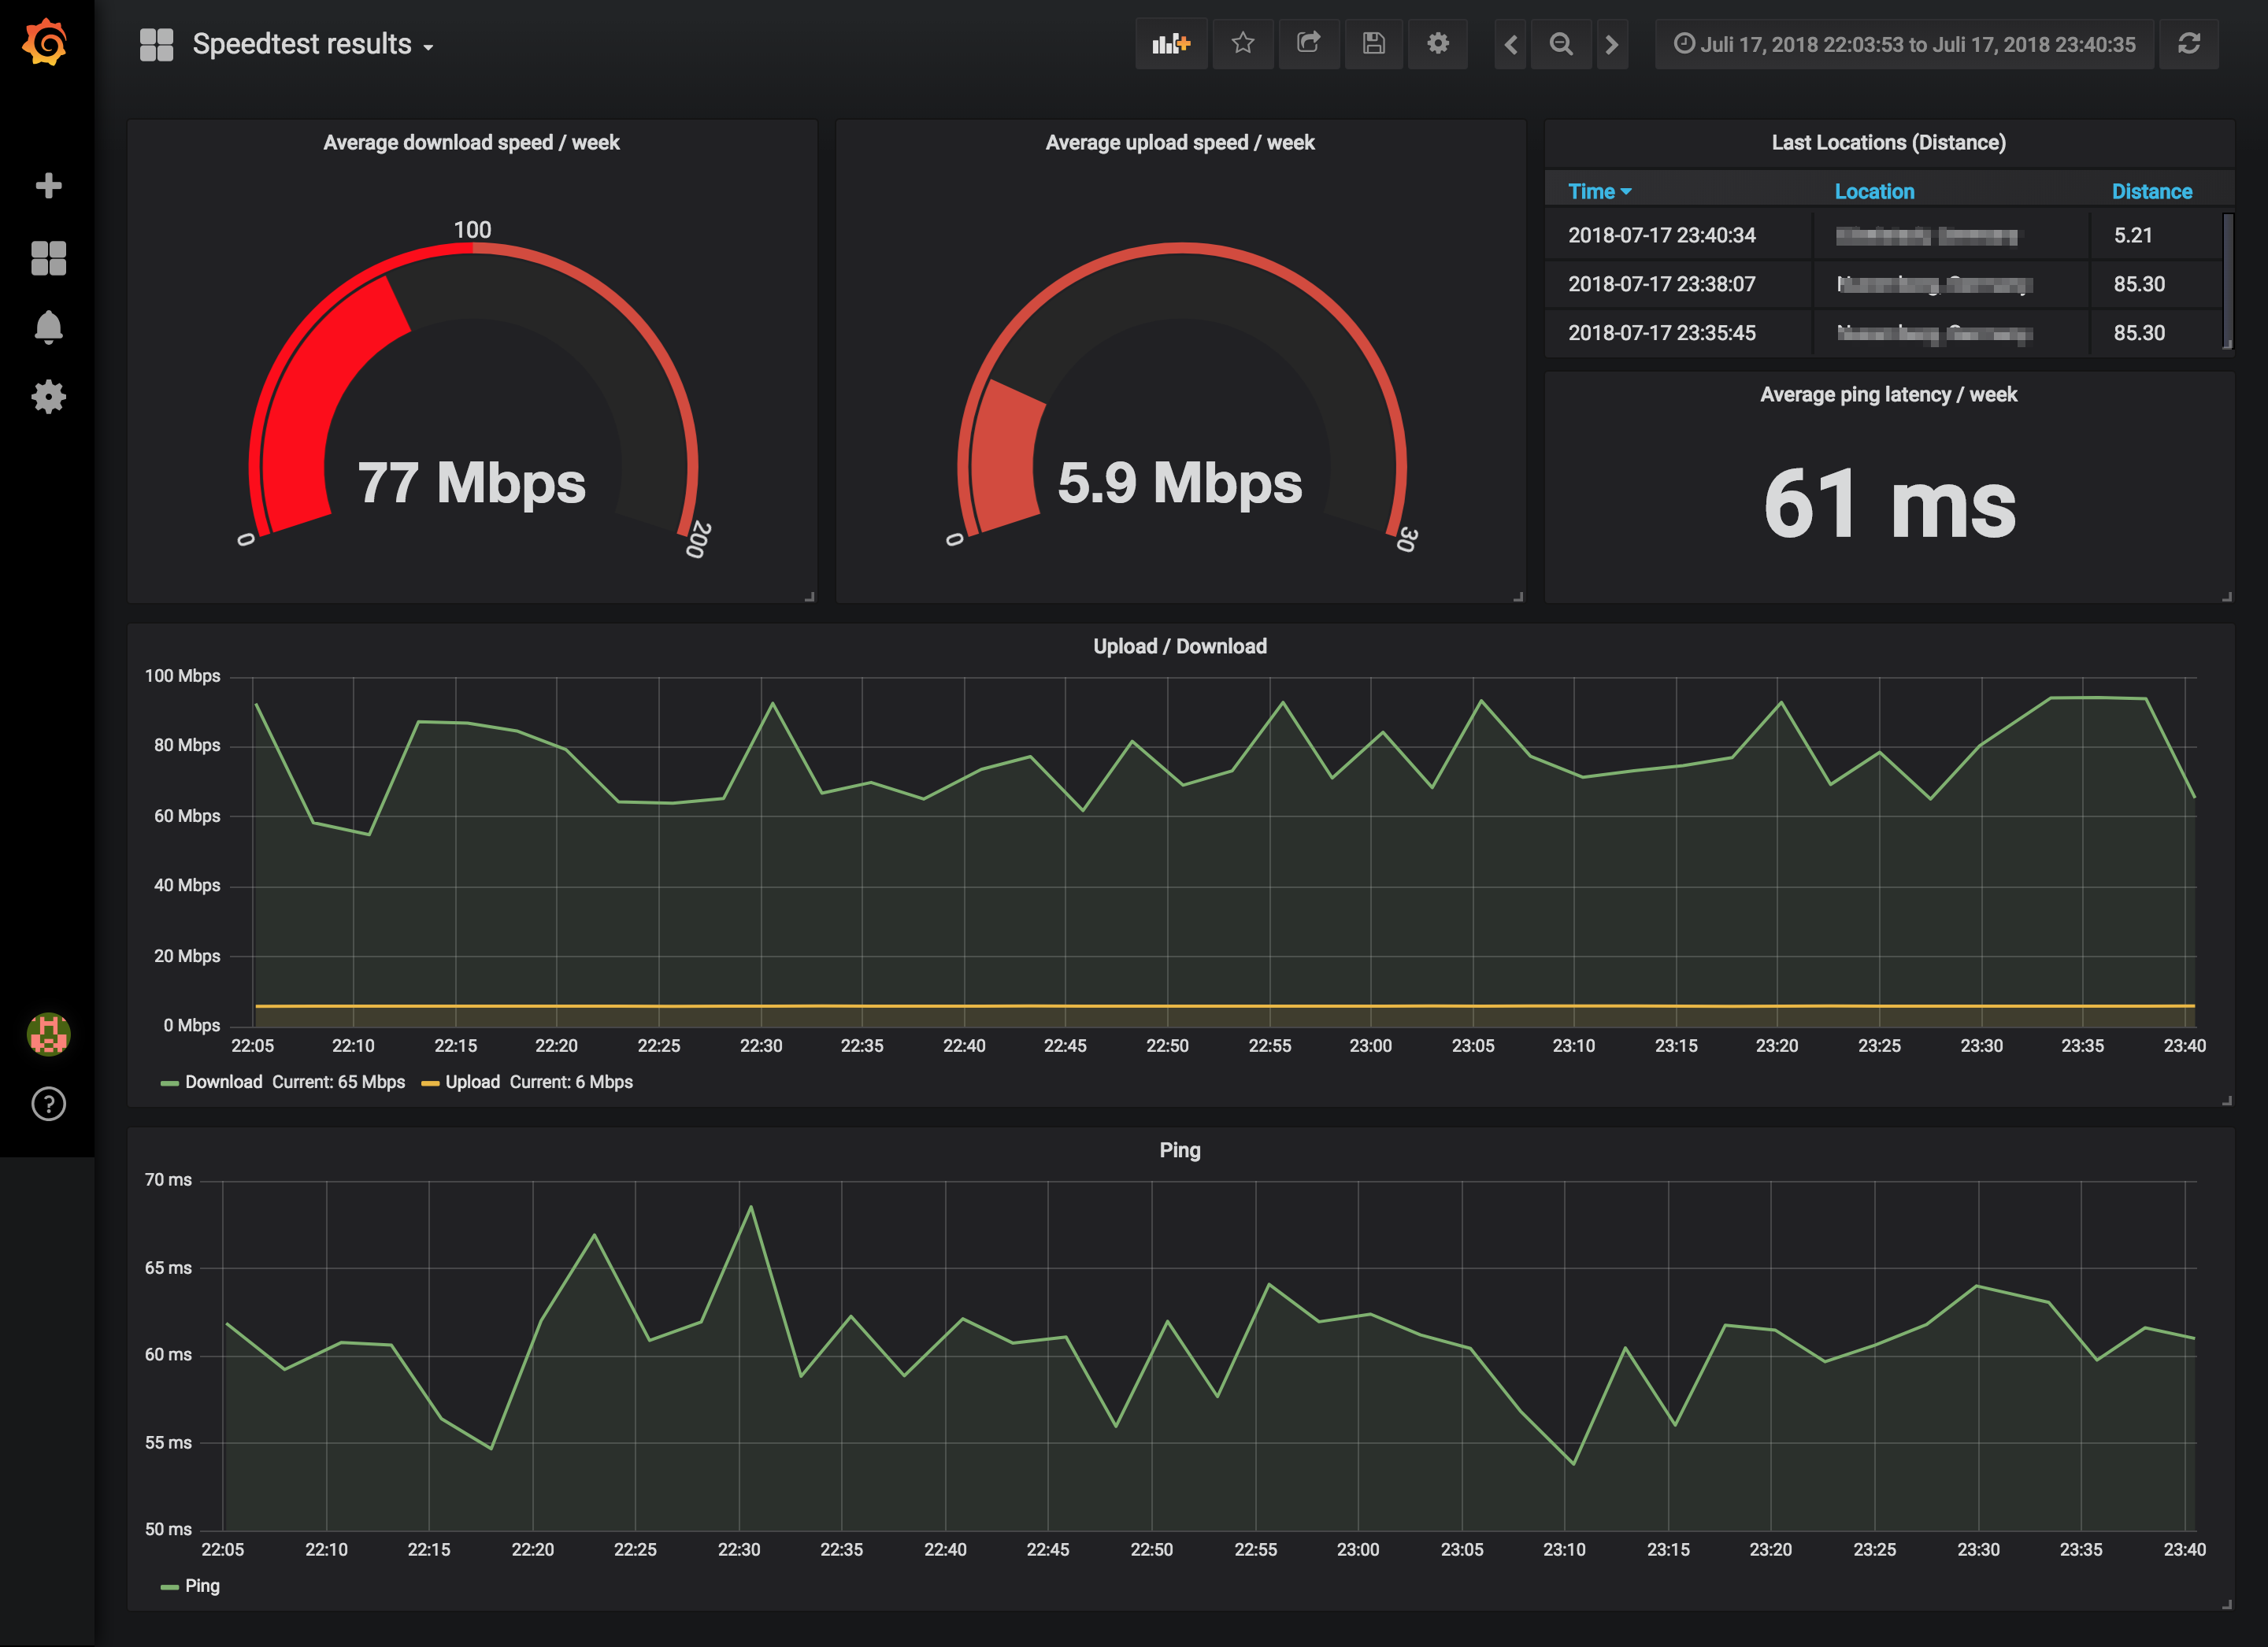Open the Grafana home logo
2268x1647 pixels.
45,42
